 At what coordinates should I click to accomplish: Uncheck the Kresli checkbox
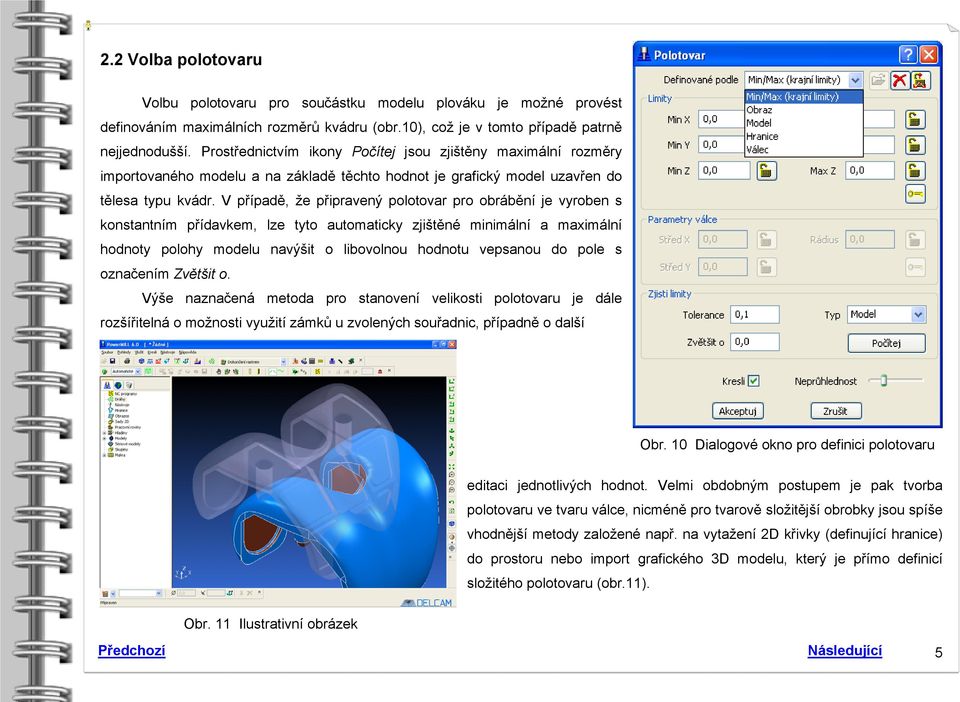pyautogui.click(x=754, y=381)
